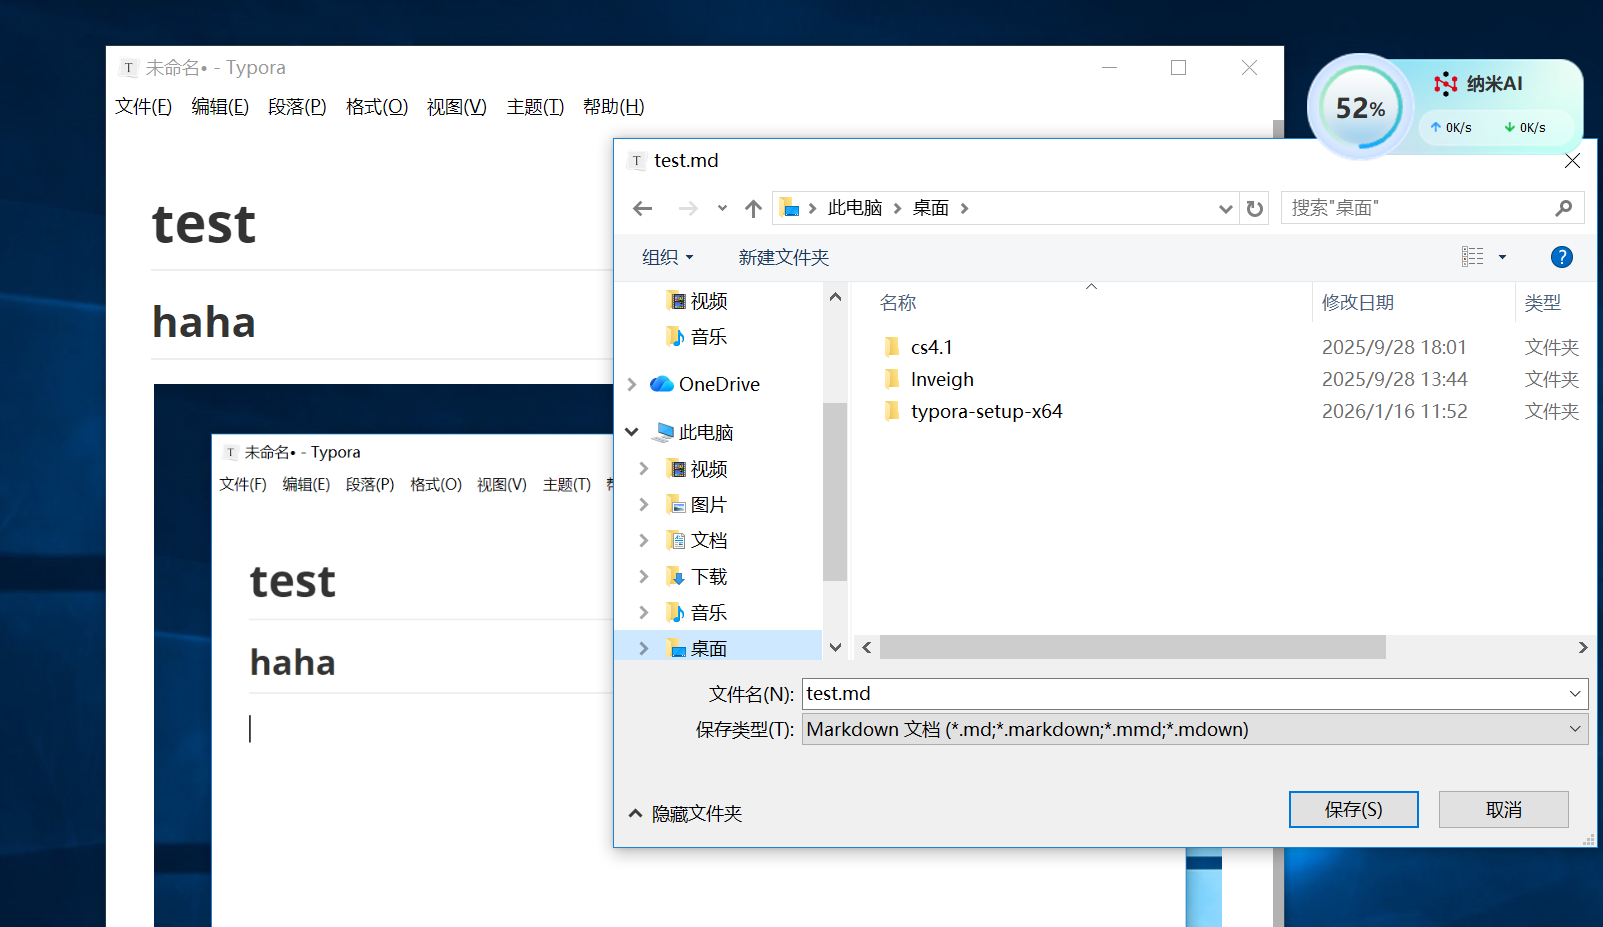Change the file view layout icon
This screenshot has height=927, width=1603.
tap(1472, 257)
